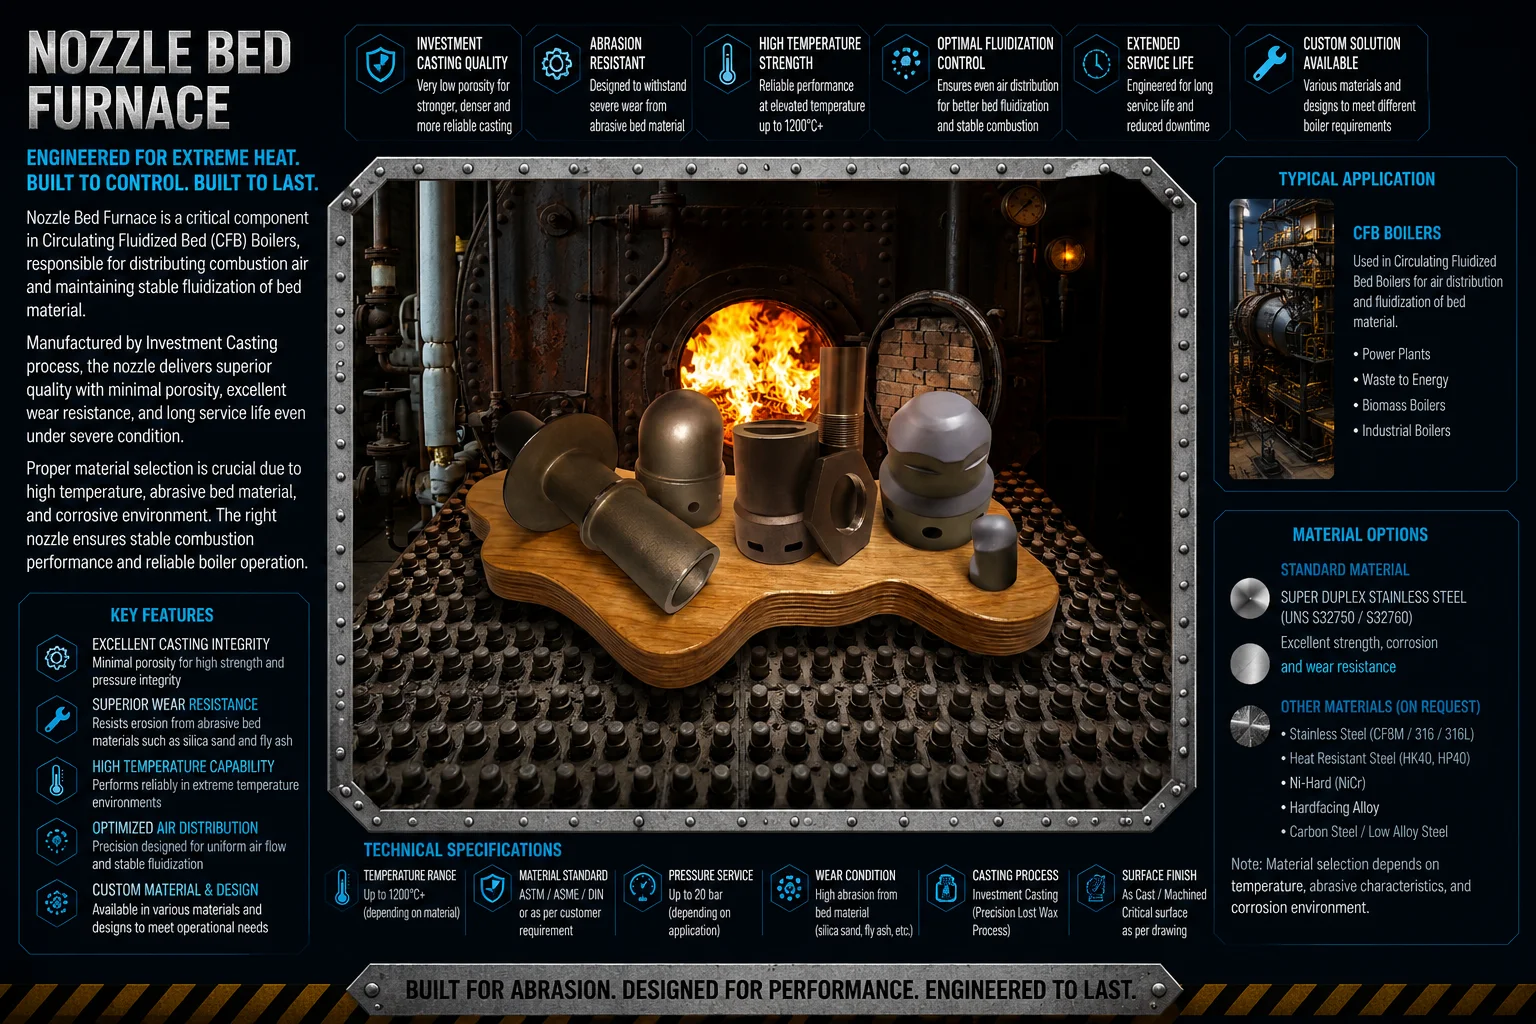The height and width of the screenshot is (1024, 1536).
Task: Click the Custom Material & Design icon
Action: click(x=57, y=902)
